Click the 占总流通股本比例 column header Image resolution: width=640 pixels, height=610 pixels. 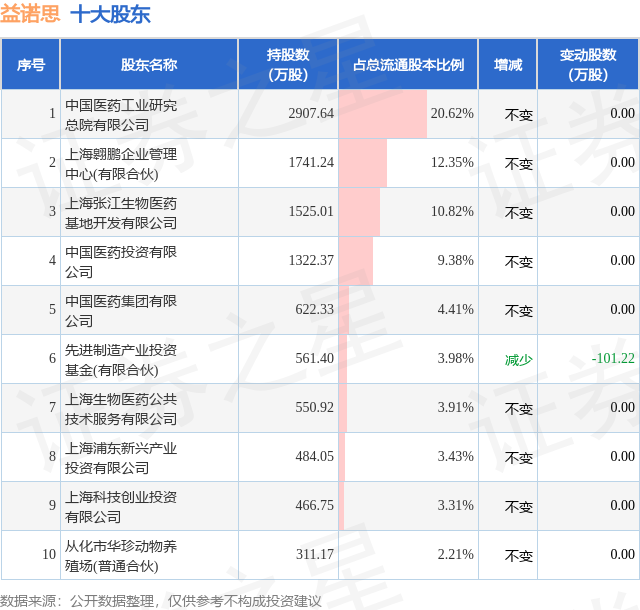(408, 65)
